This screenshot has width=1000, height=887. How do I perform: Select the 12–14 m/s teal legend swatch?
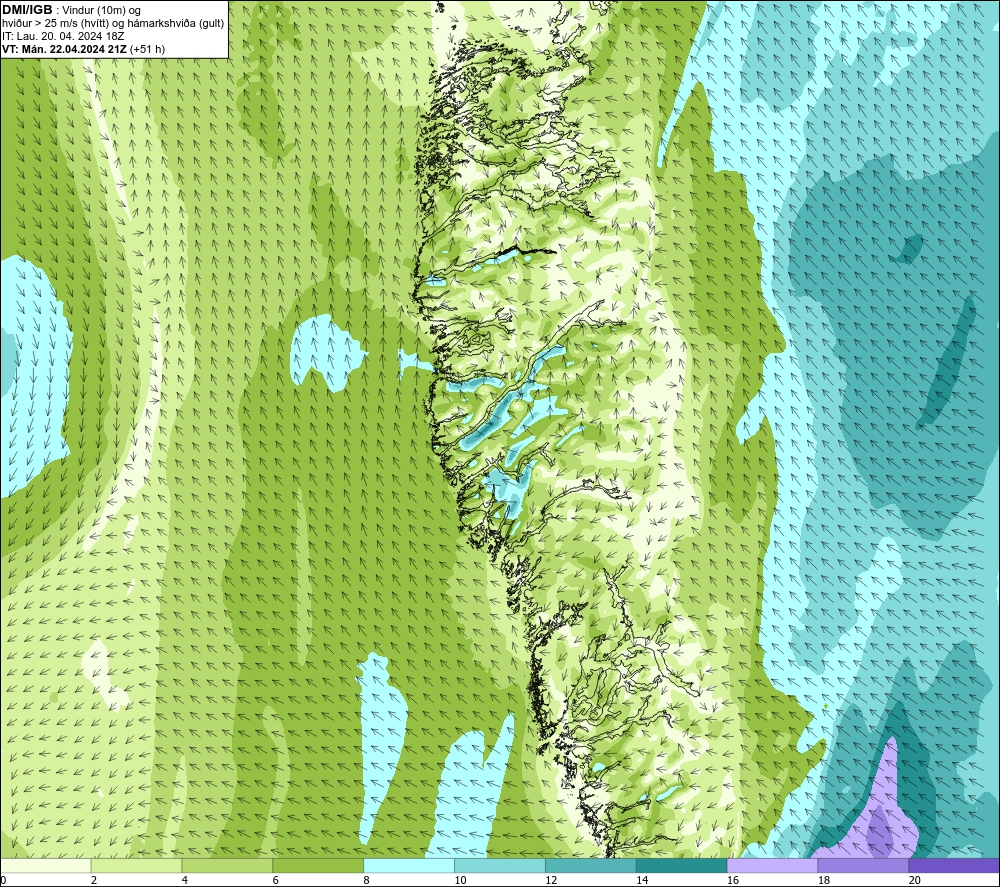pyautogui.click(x=591, y=865)
